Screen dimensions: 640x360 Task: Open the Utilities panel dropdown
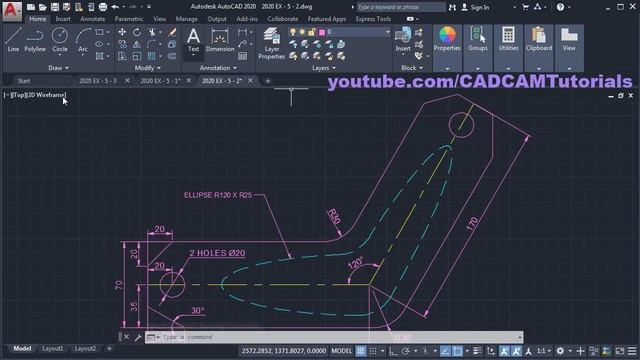pos(508,69)
